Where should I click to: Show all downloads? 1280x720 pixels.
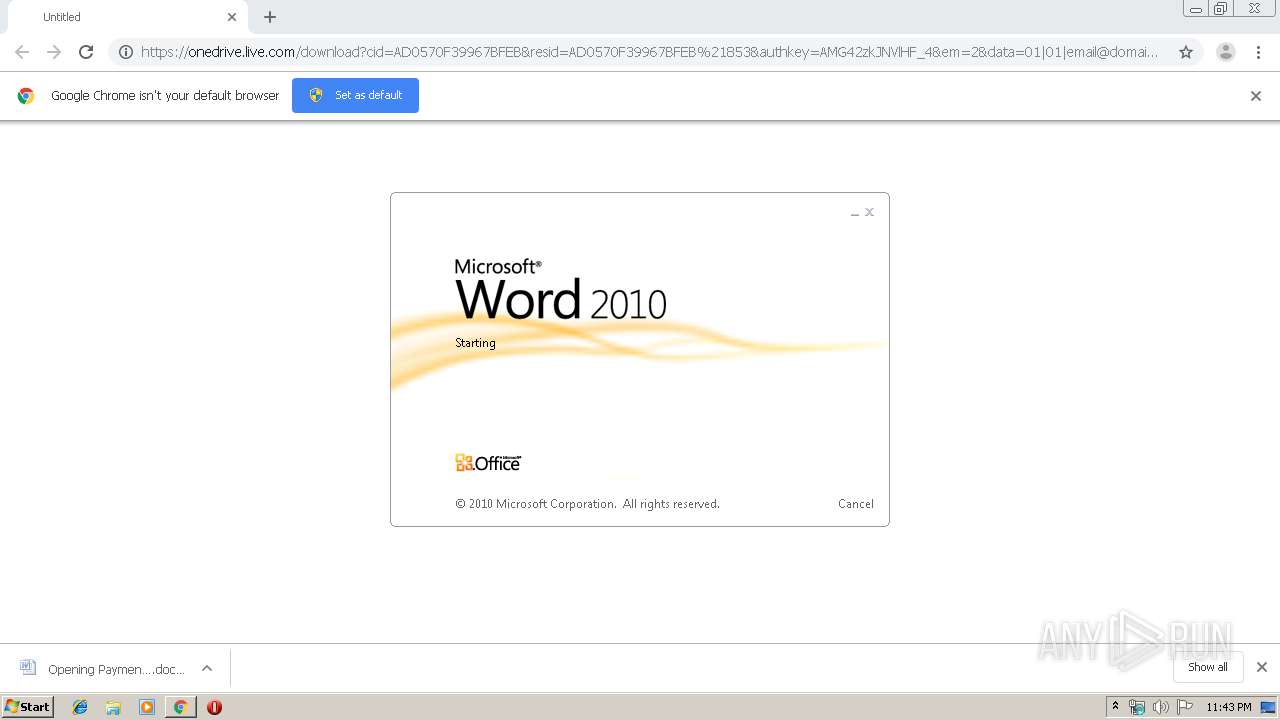point(1208,667)
